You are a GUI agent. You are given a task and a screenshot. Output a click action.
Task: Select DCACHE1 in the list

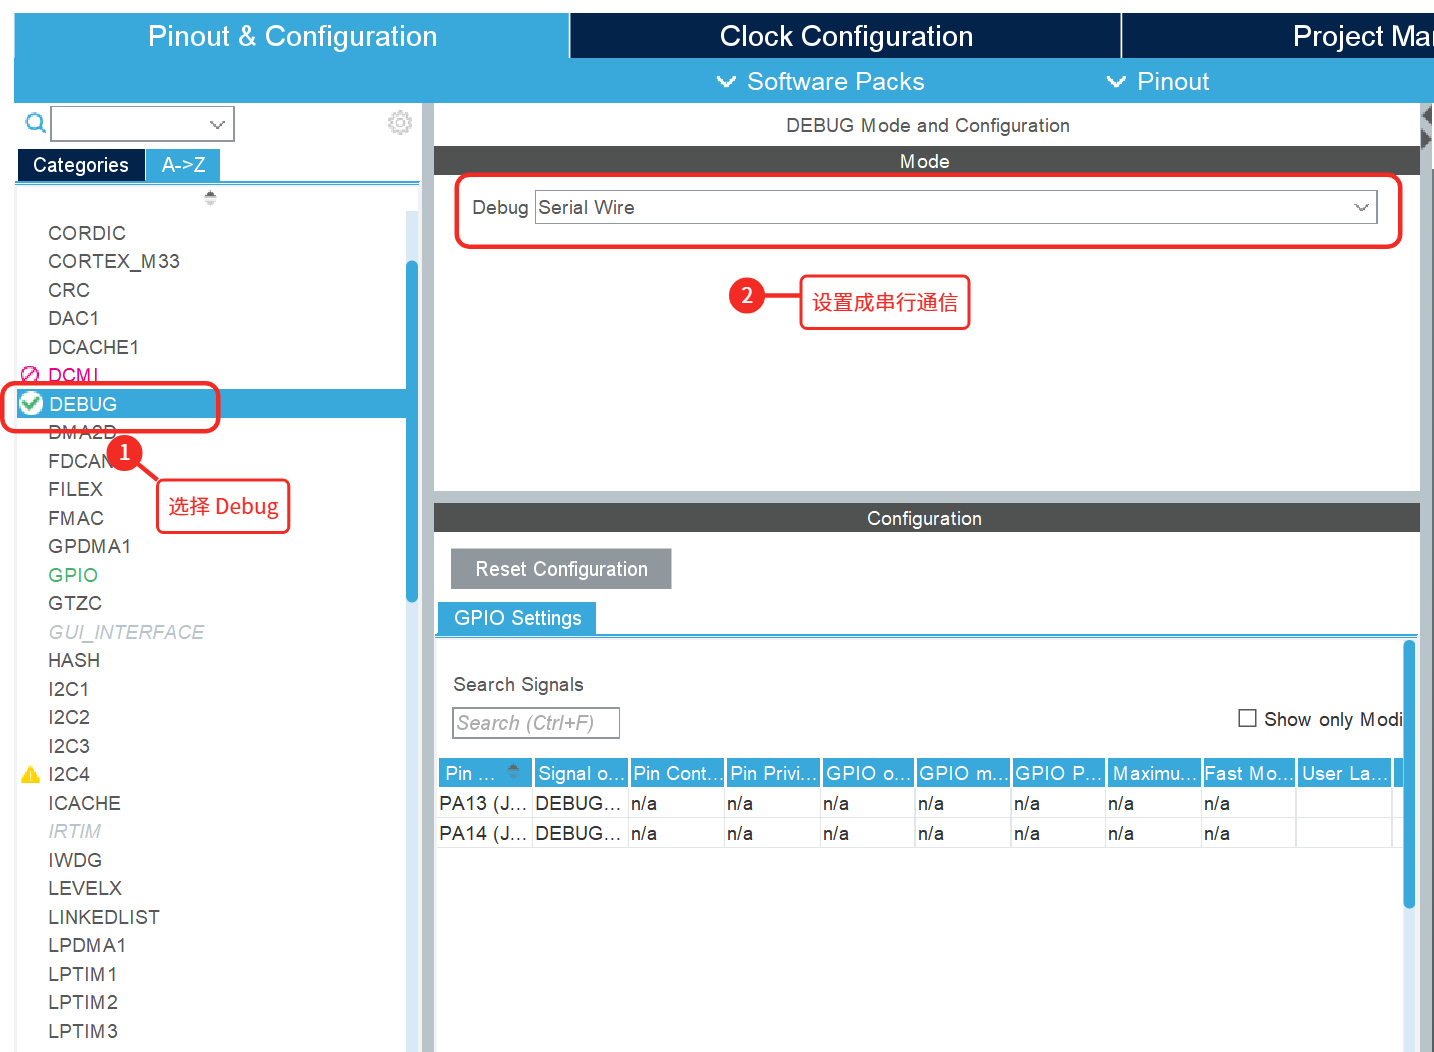pos(94,347)
